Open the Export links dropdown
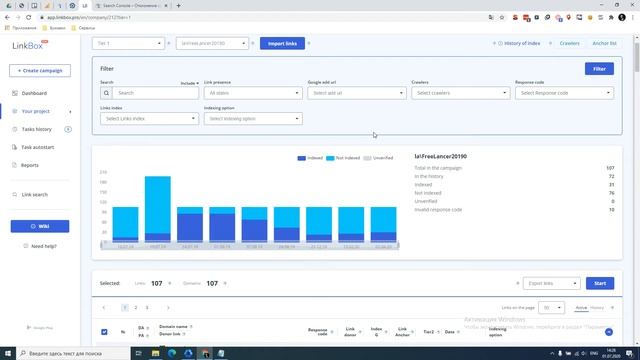The image size is (640, 360). tap(551, 283)
